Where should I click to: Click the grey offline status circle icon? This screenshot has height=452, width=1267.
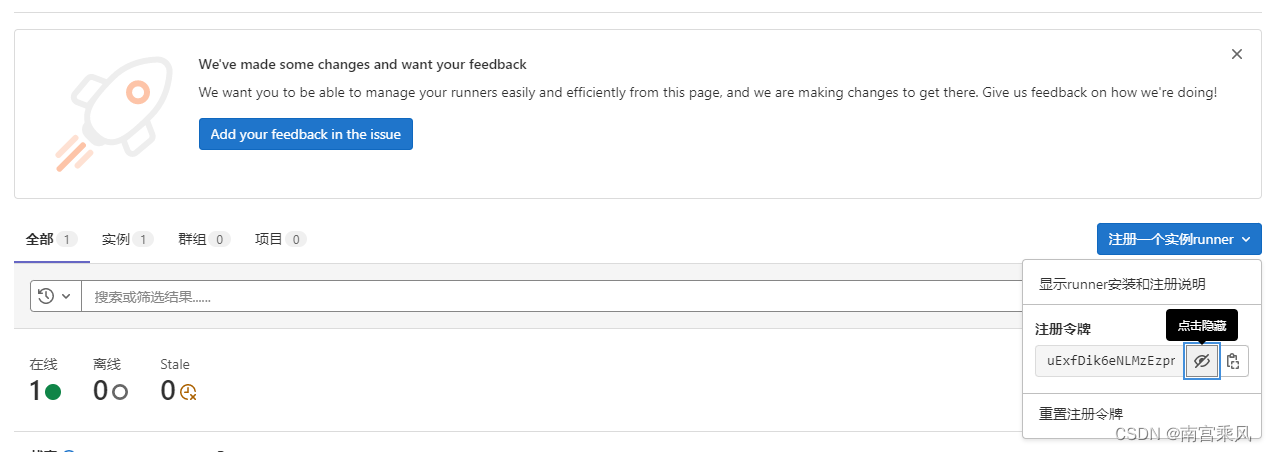click(120, 392)
